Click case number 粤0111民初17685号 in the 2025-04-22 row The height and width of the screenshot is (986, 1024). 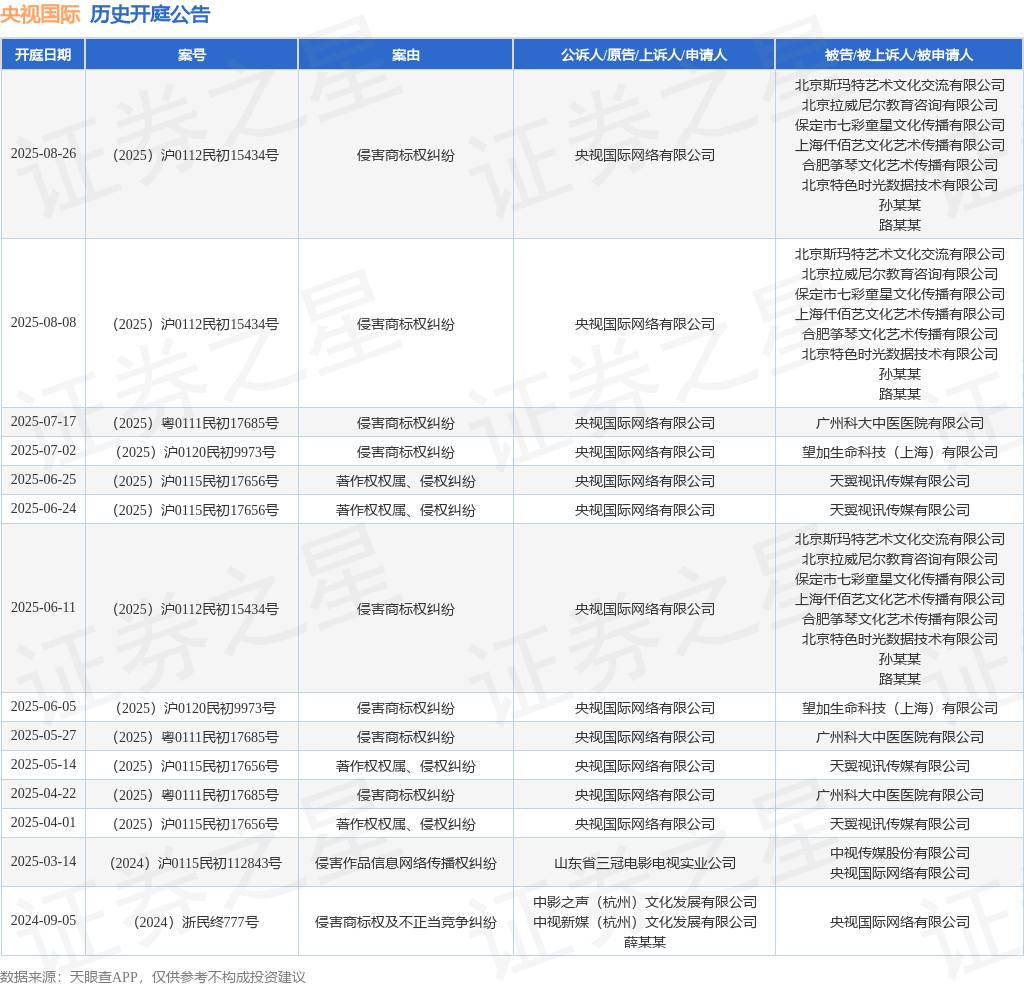point(195,795)
